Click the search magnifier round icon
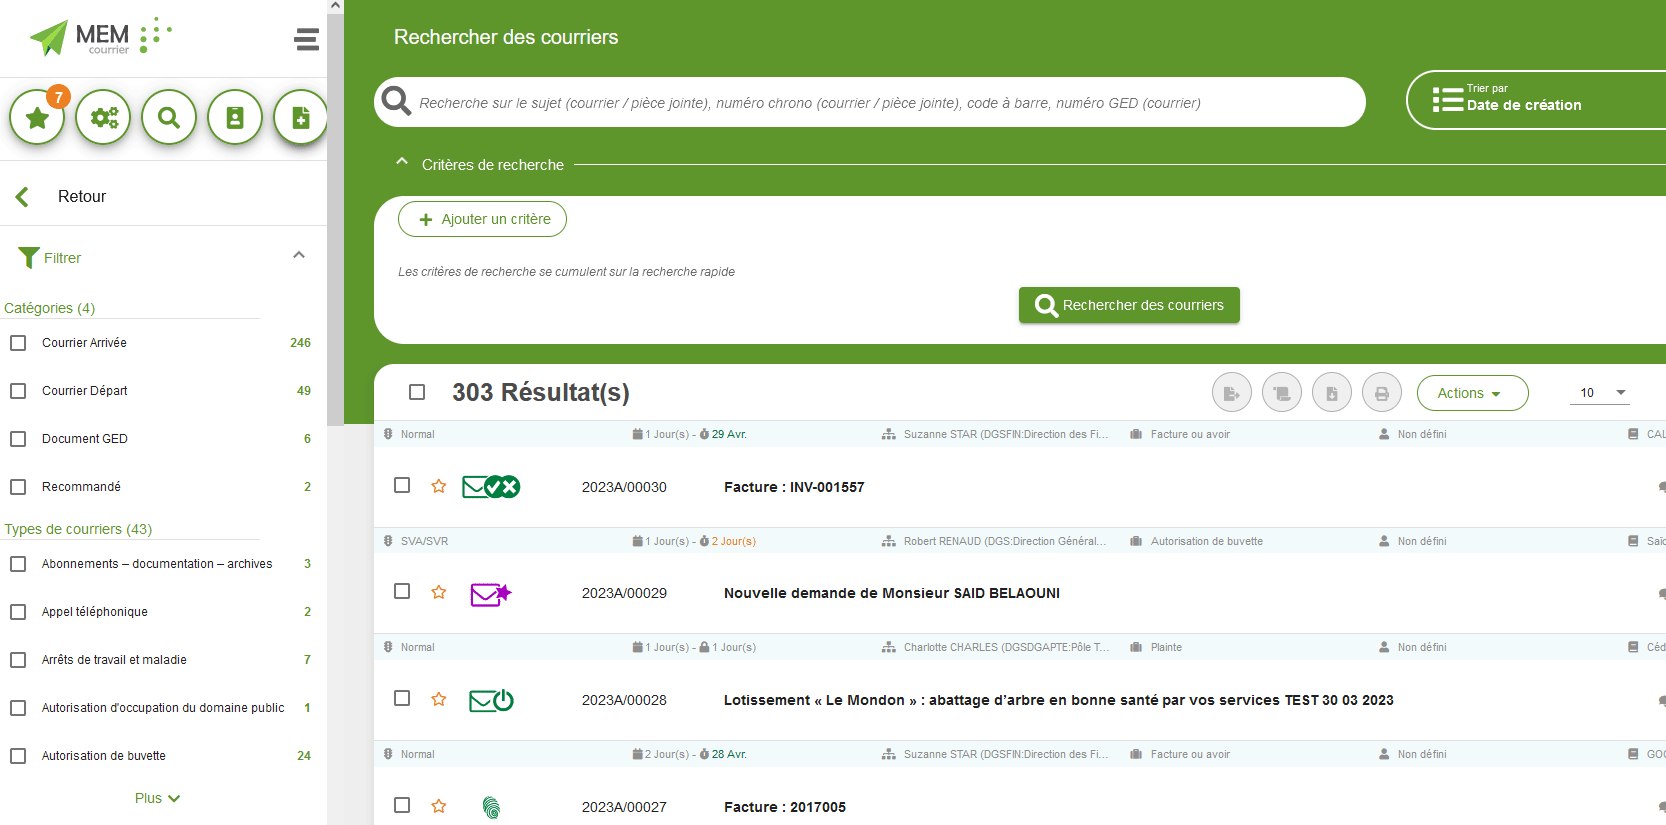The image size is (1666, 825). coord(169,118)
